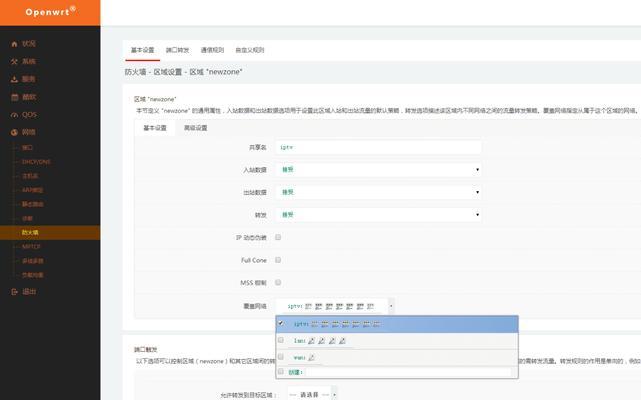Open the 诊断 submenu item
The width and height of the screenshot is (641, 400).
27,218
